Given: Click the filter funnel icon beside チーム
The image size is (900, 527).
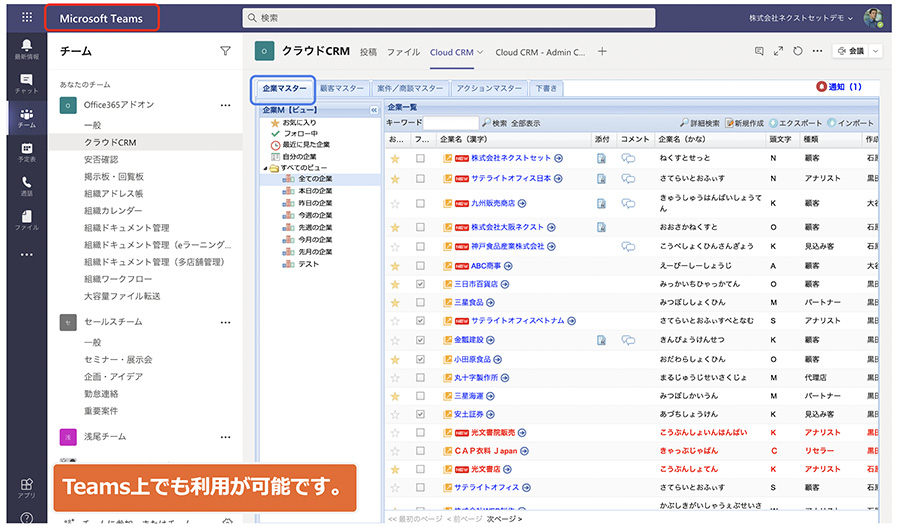Looking at the screenshot, I should tap(226, 51).
